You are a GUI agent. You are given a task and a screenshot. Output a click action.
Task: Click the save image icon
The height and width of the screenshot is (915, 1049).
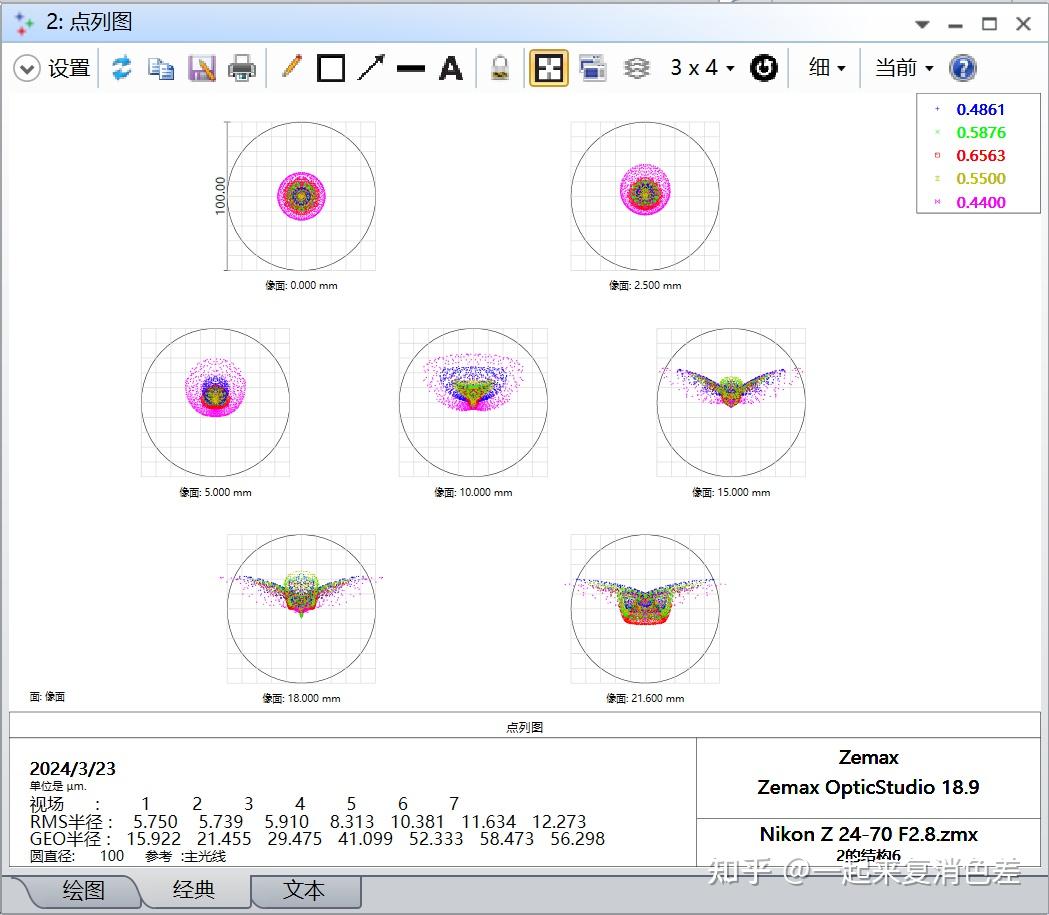click(201, 68)
